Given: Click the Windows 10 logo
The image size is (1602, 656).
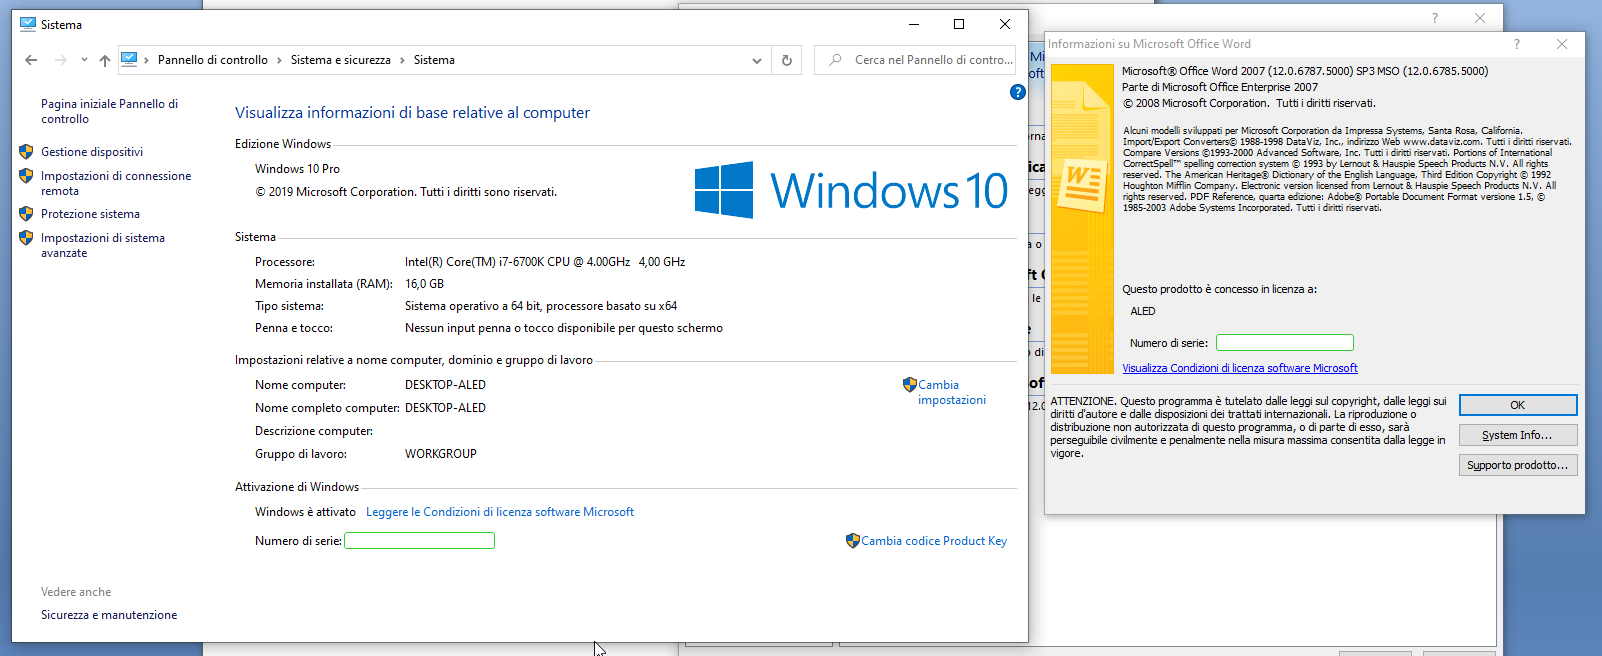Looking at the screenshot, I should [x=851, y=190].
